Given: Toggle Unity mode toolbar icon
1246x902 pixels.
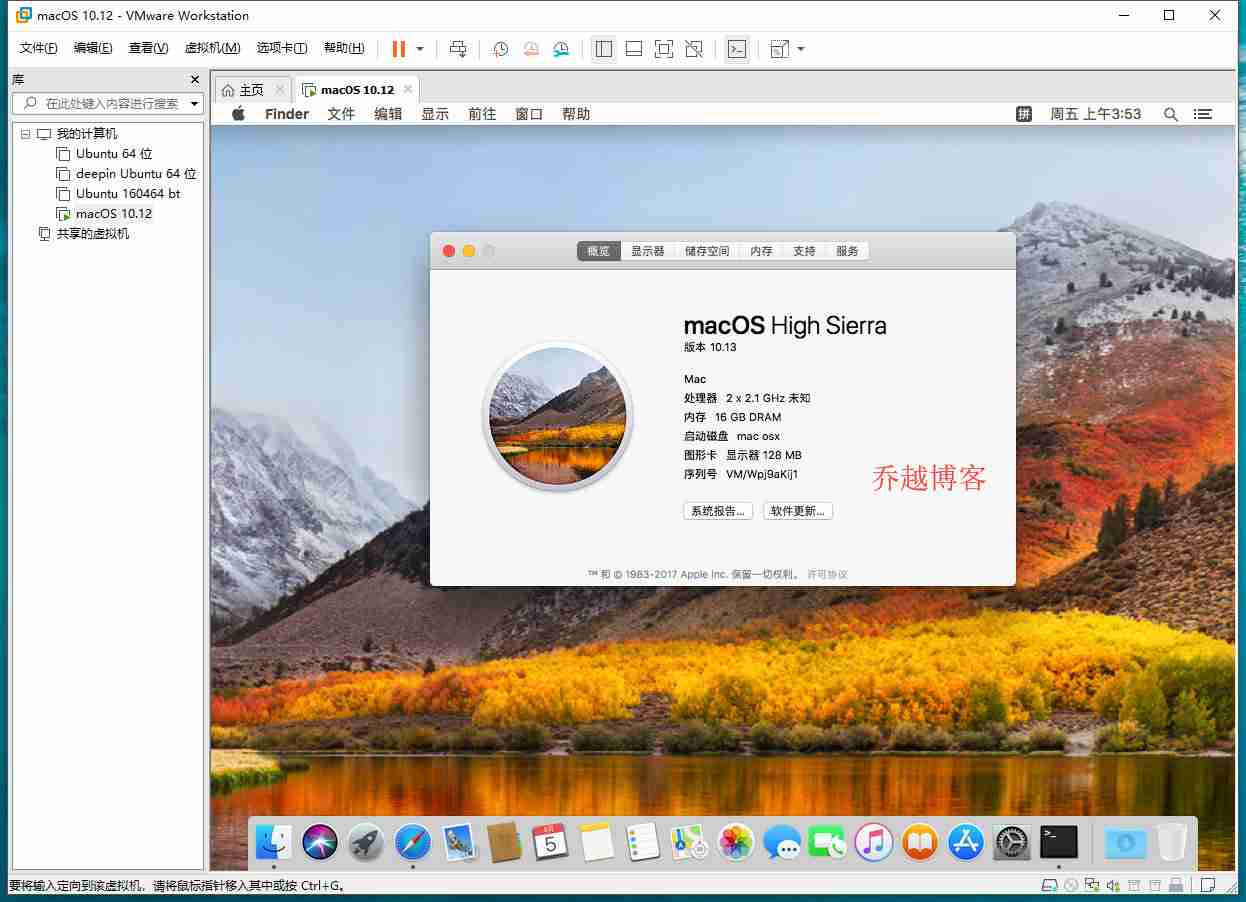Looking at the screenshot, I should 694,49.
